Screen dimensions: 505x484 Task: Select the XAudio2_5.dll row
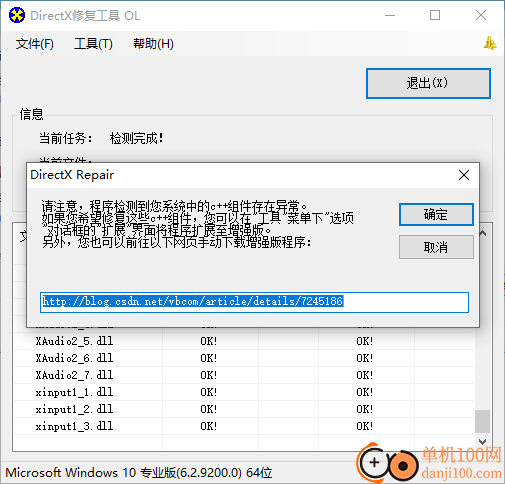point(244,341)
